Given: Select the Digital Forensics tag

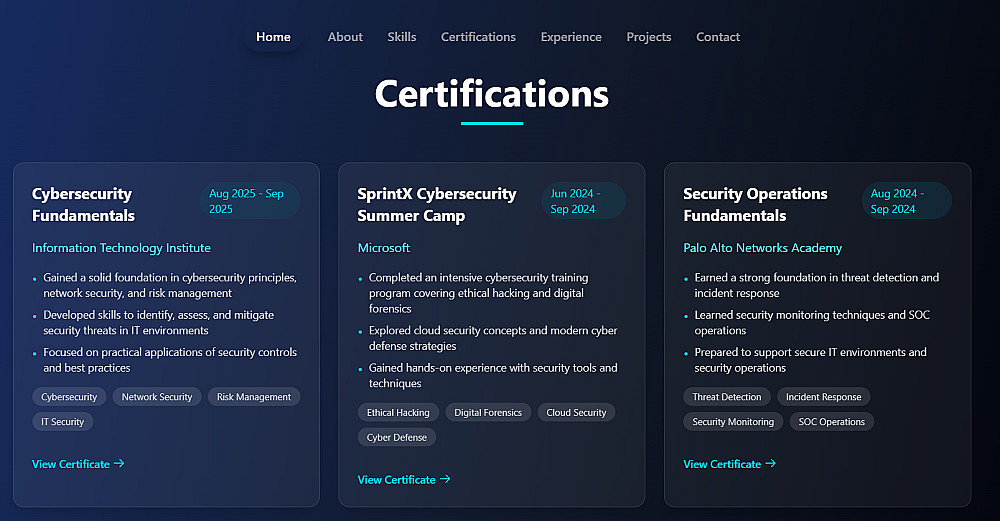Looking at the screenshot, I should (488, 413).
